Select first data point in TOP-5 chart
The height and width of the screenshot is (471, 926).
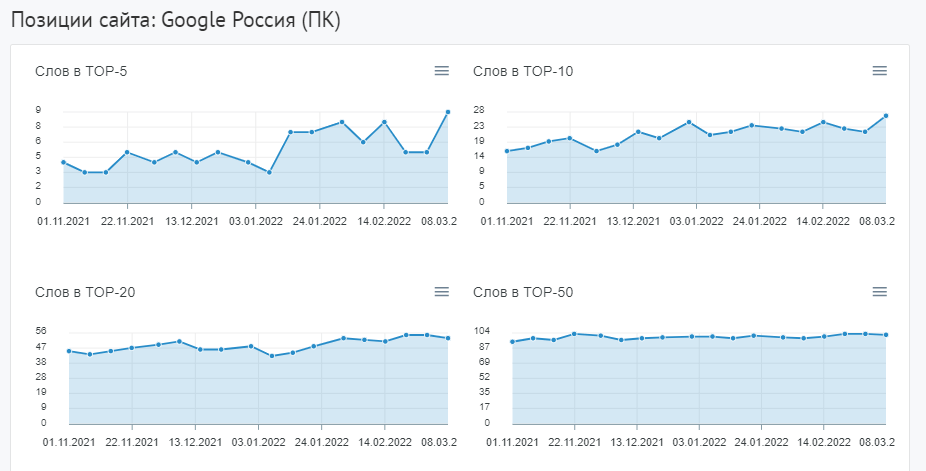coord(63,162)
